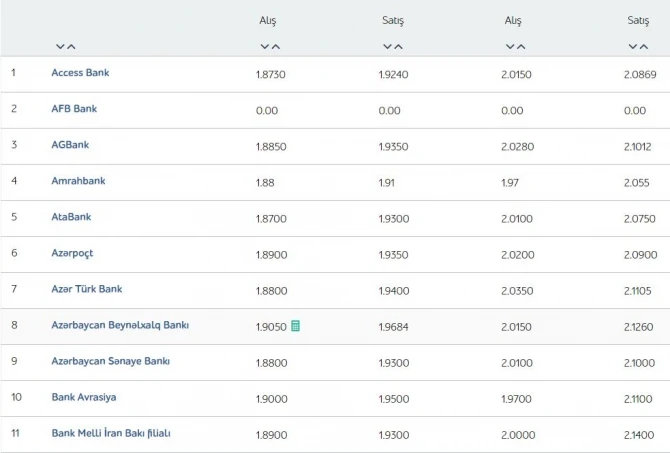Image resolution: width=670 pixels, height=453 pixels.
Task: Sort last Satış column descending
Action: [633, 47]
